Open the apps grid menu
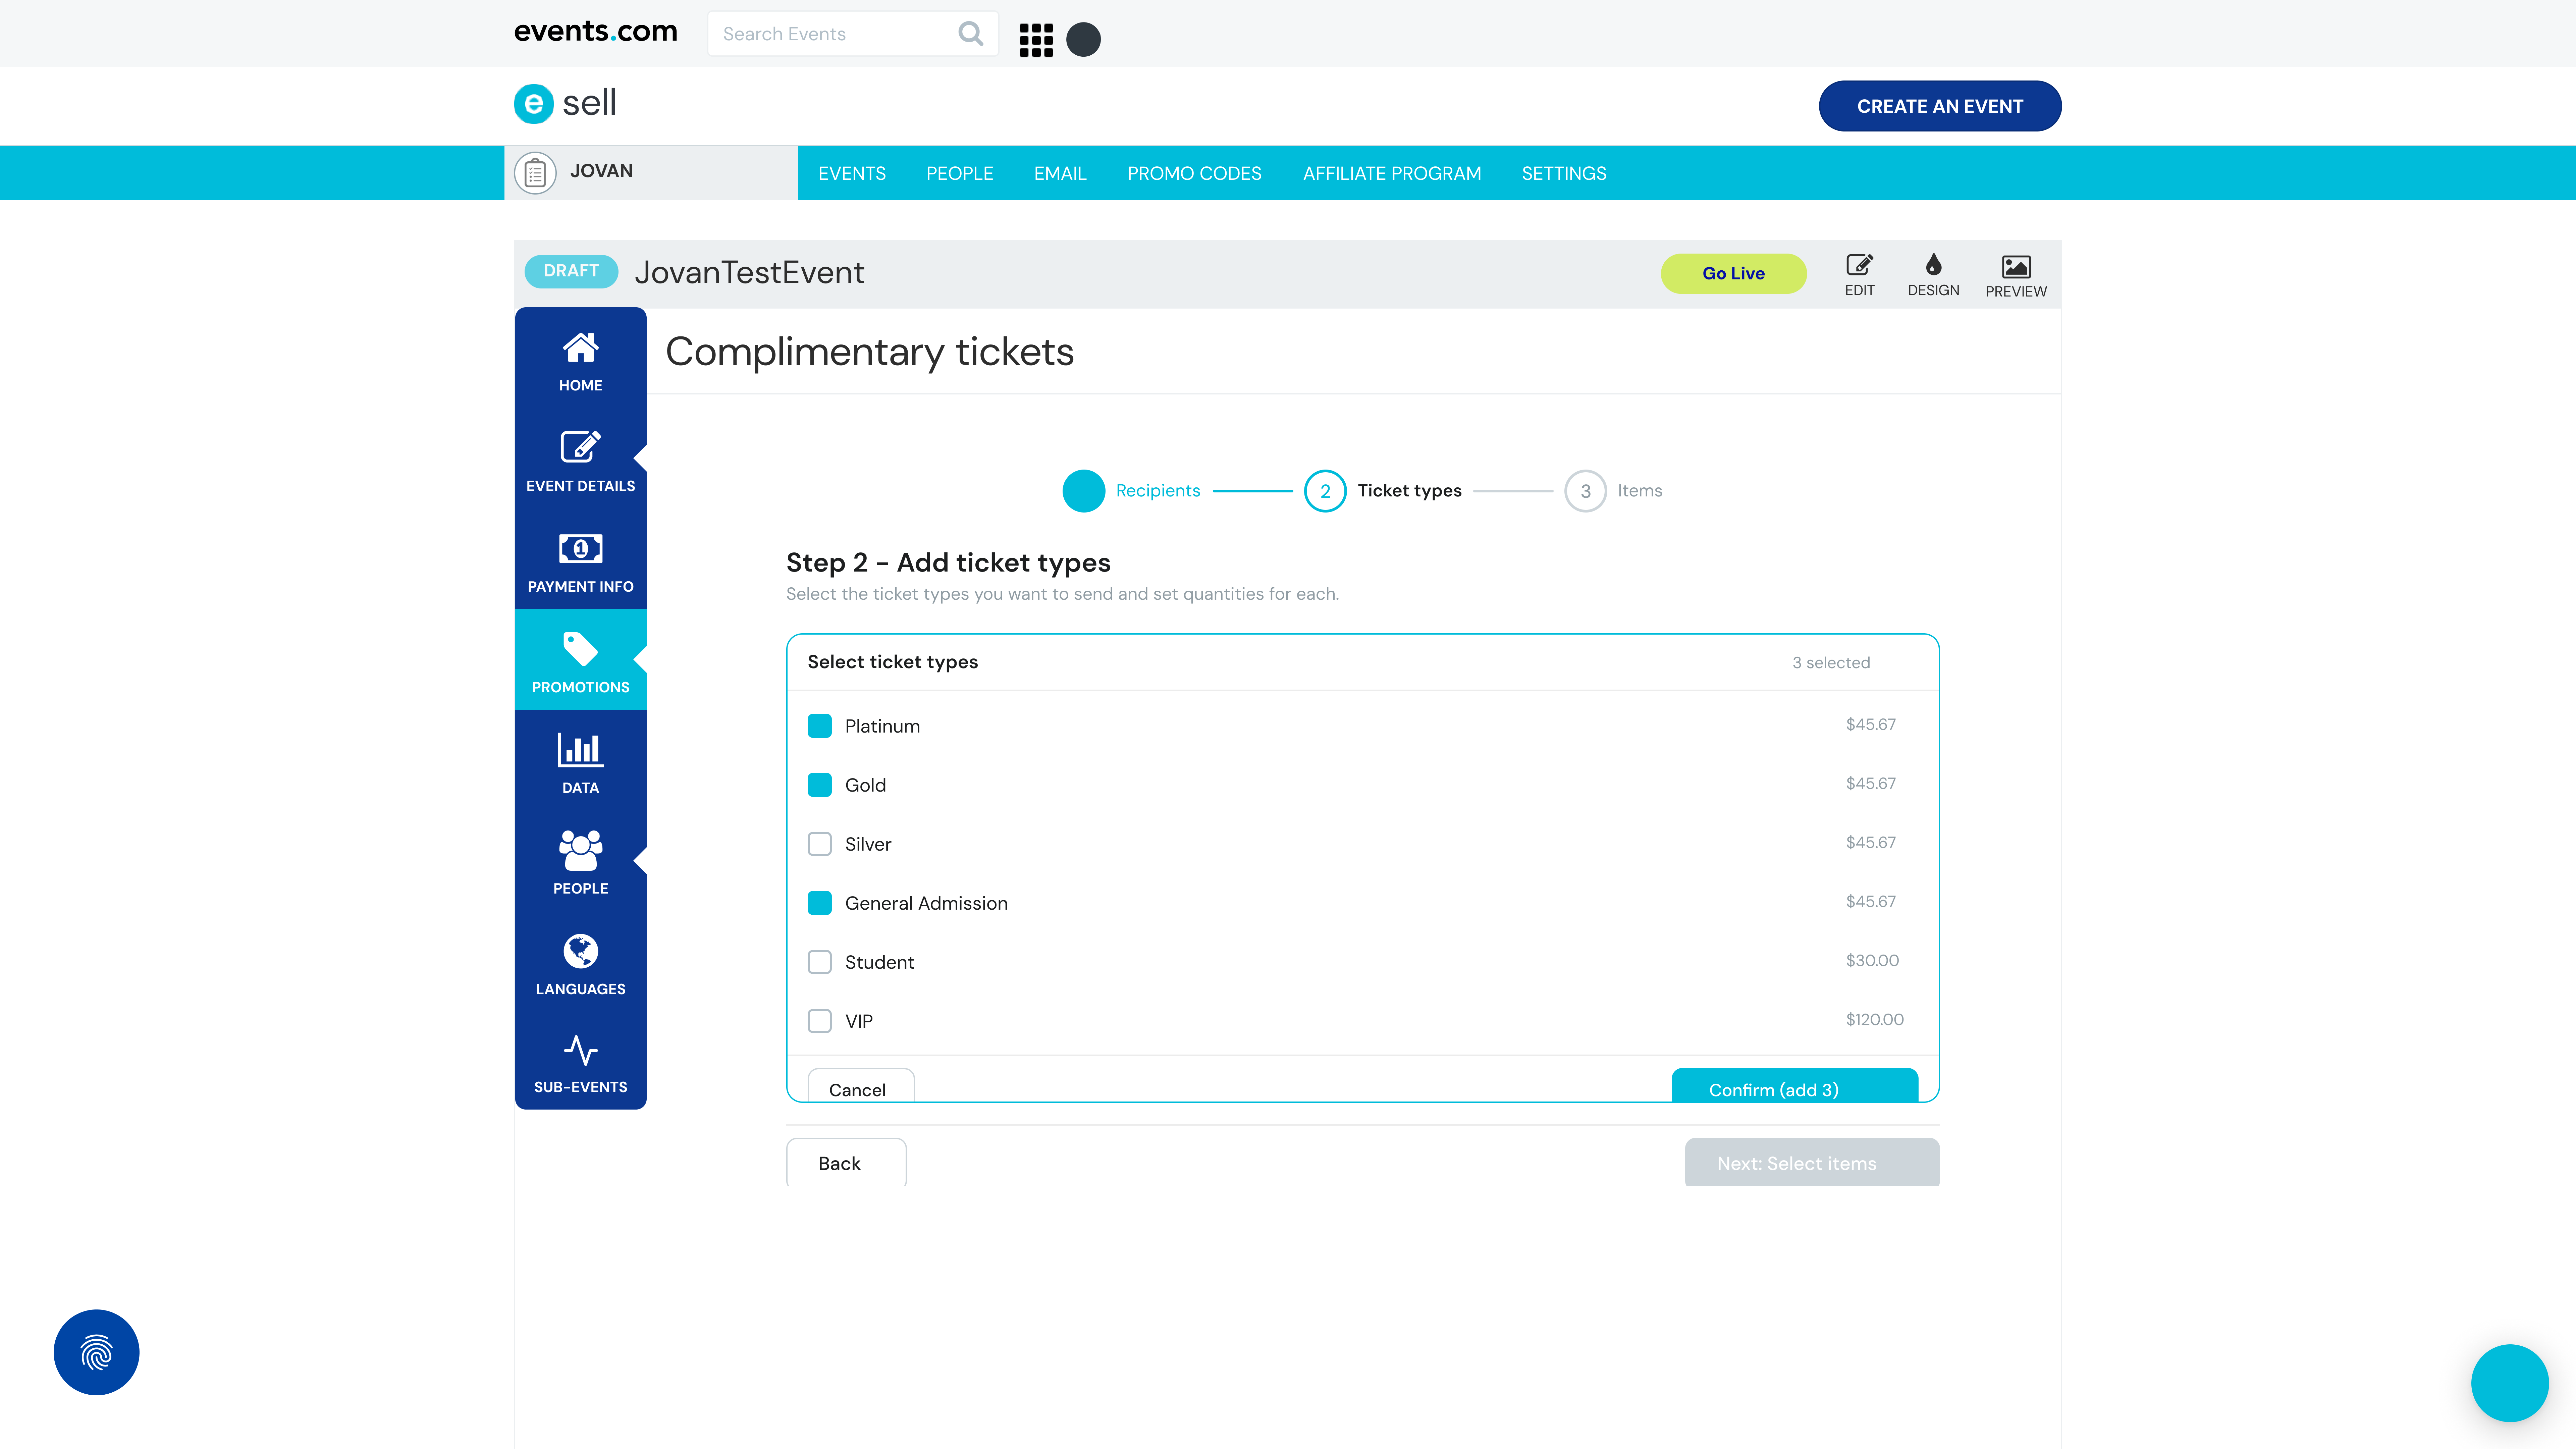Viewport: 2576px width, 1449px height. point(1036,39)
